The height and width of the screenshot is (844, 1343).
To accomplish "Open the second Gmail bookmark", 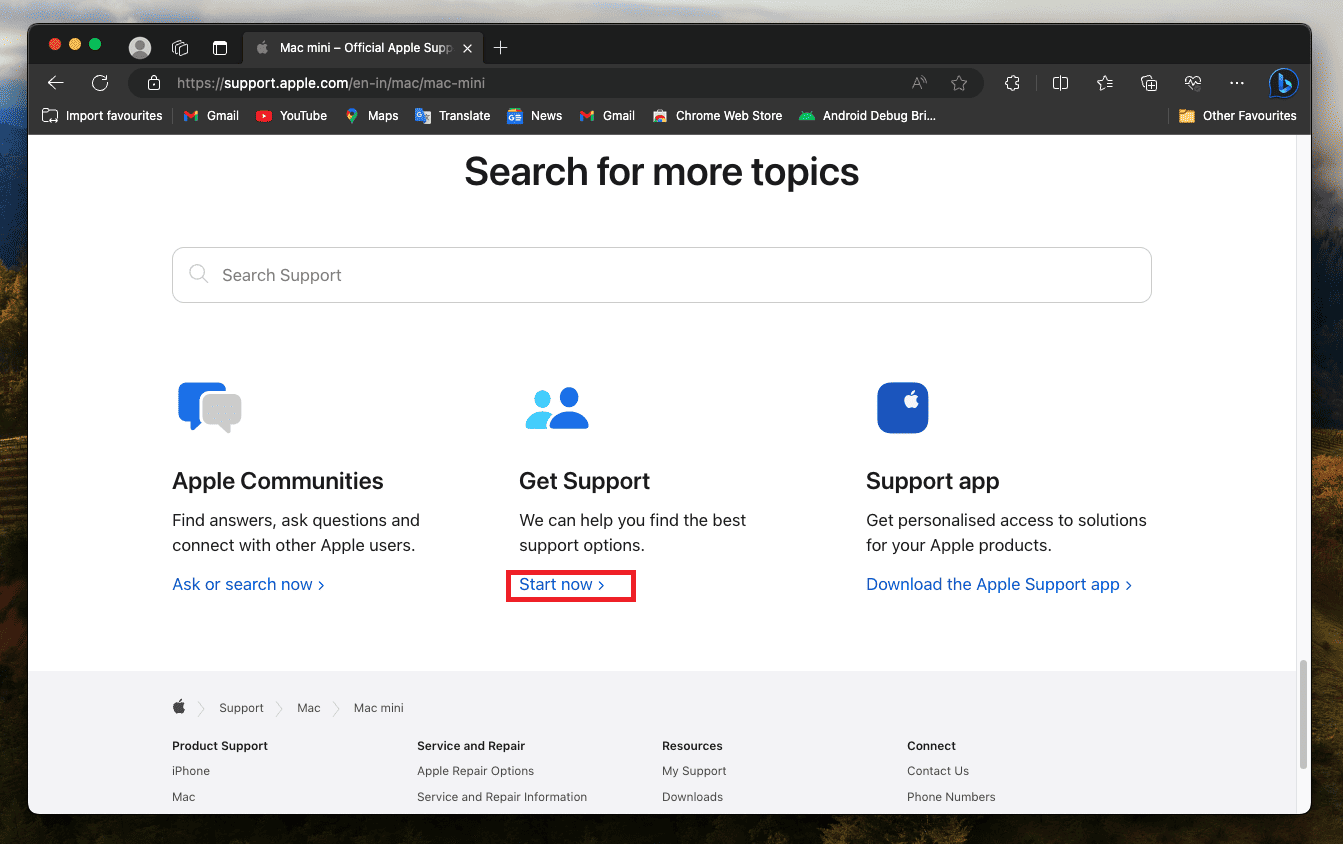I will [607, 116].
